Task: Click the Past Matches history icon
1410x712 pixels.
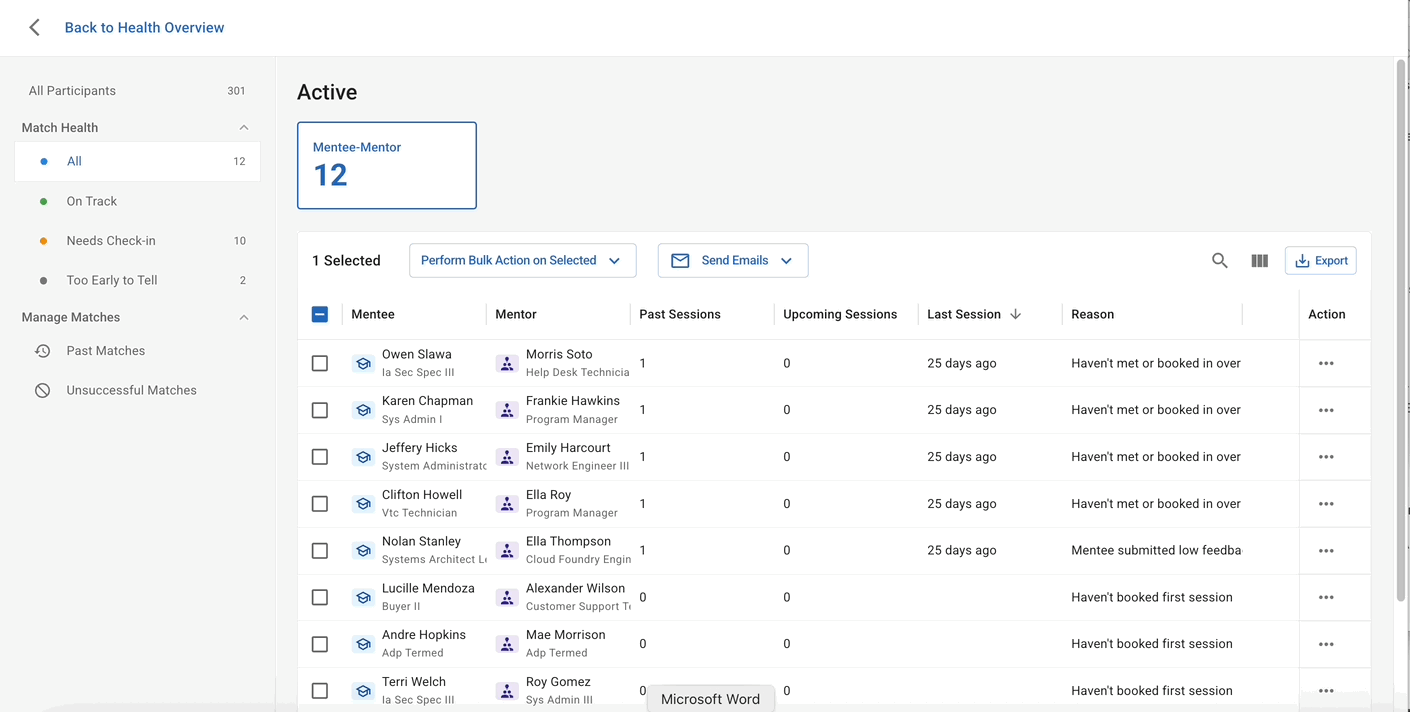Action: (43, 351)
